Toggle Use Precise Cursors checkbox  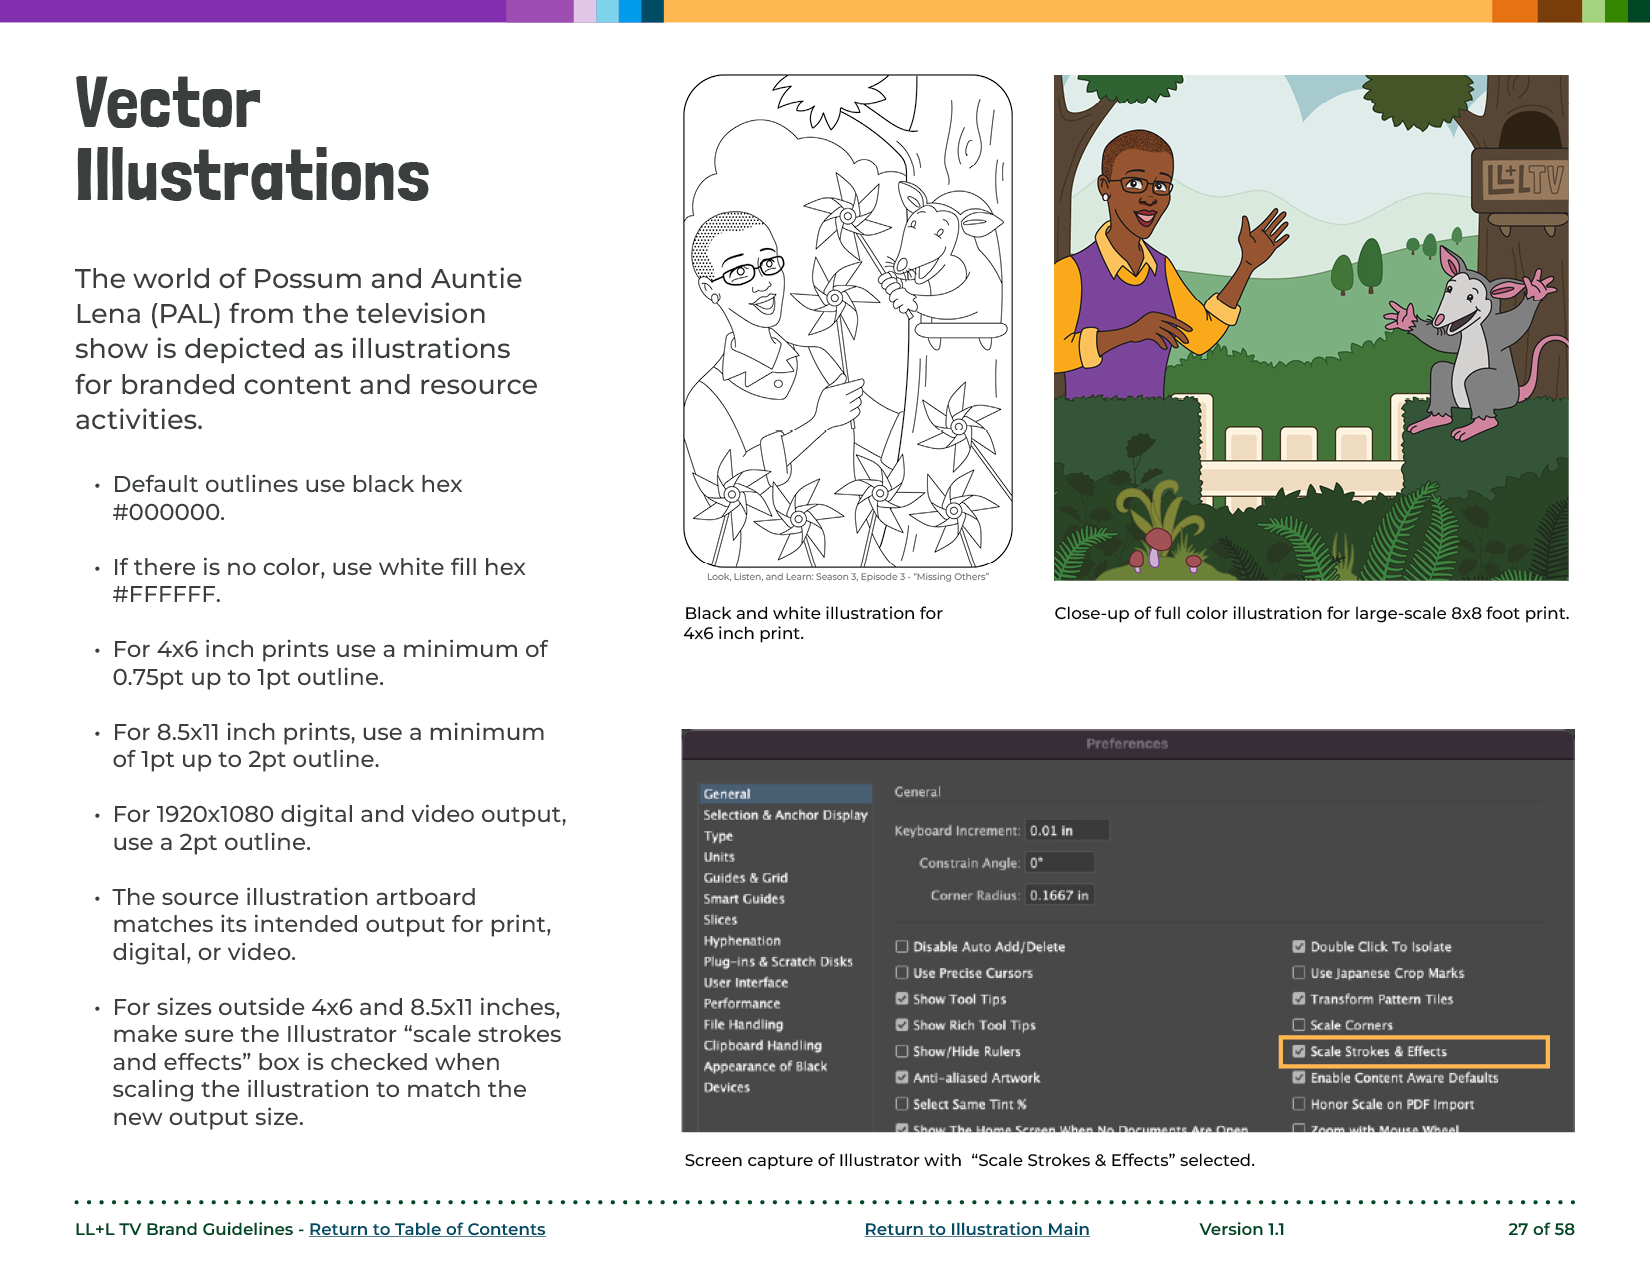tap(902, 972)
